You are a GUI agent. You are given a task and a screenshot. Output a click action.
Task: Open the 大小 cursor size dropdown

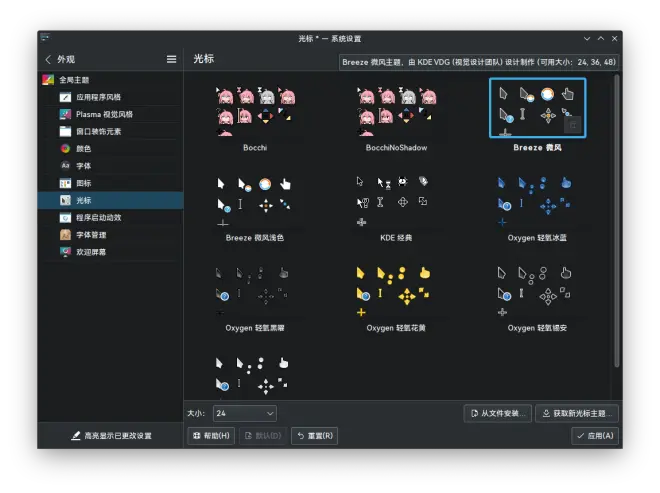pos(244,413)
